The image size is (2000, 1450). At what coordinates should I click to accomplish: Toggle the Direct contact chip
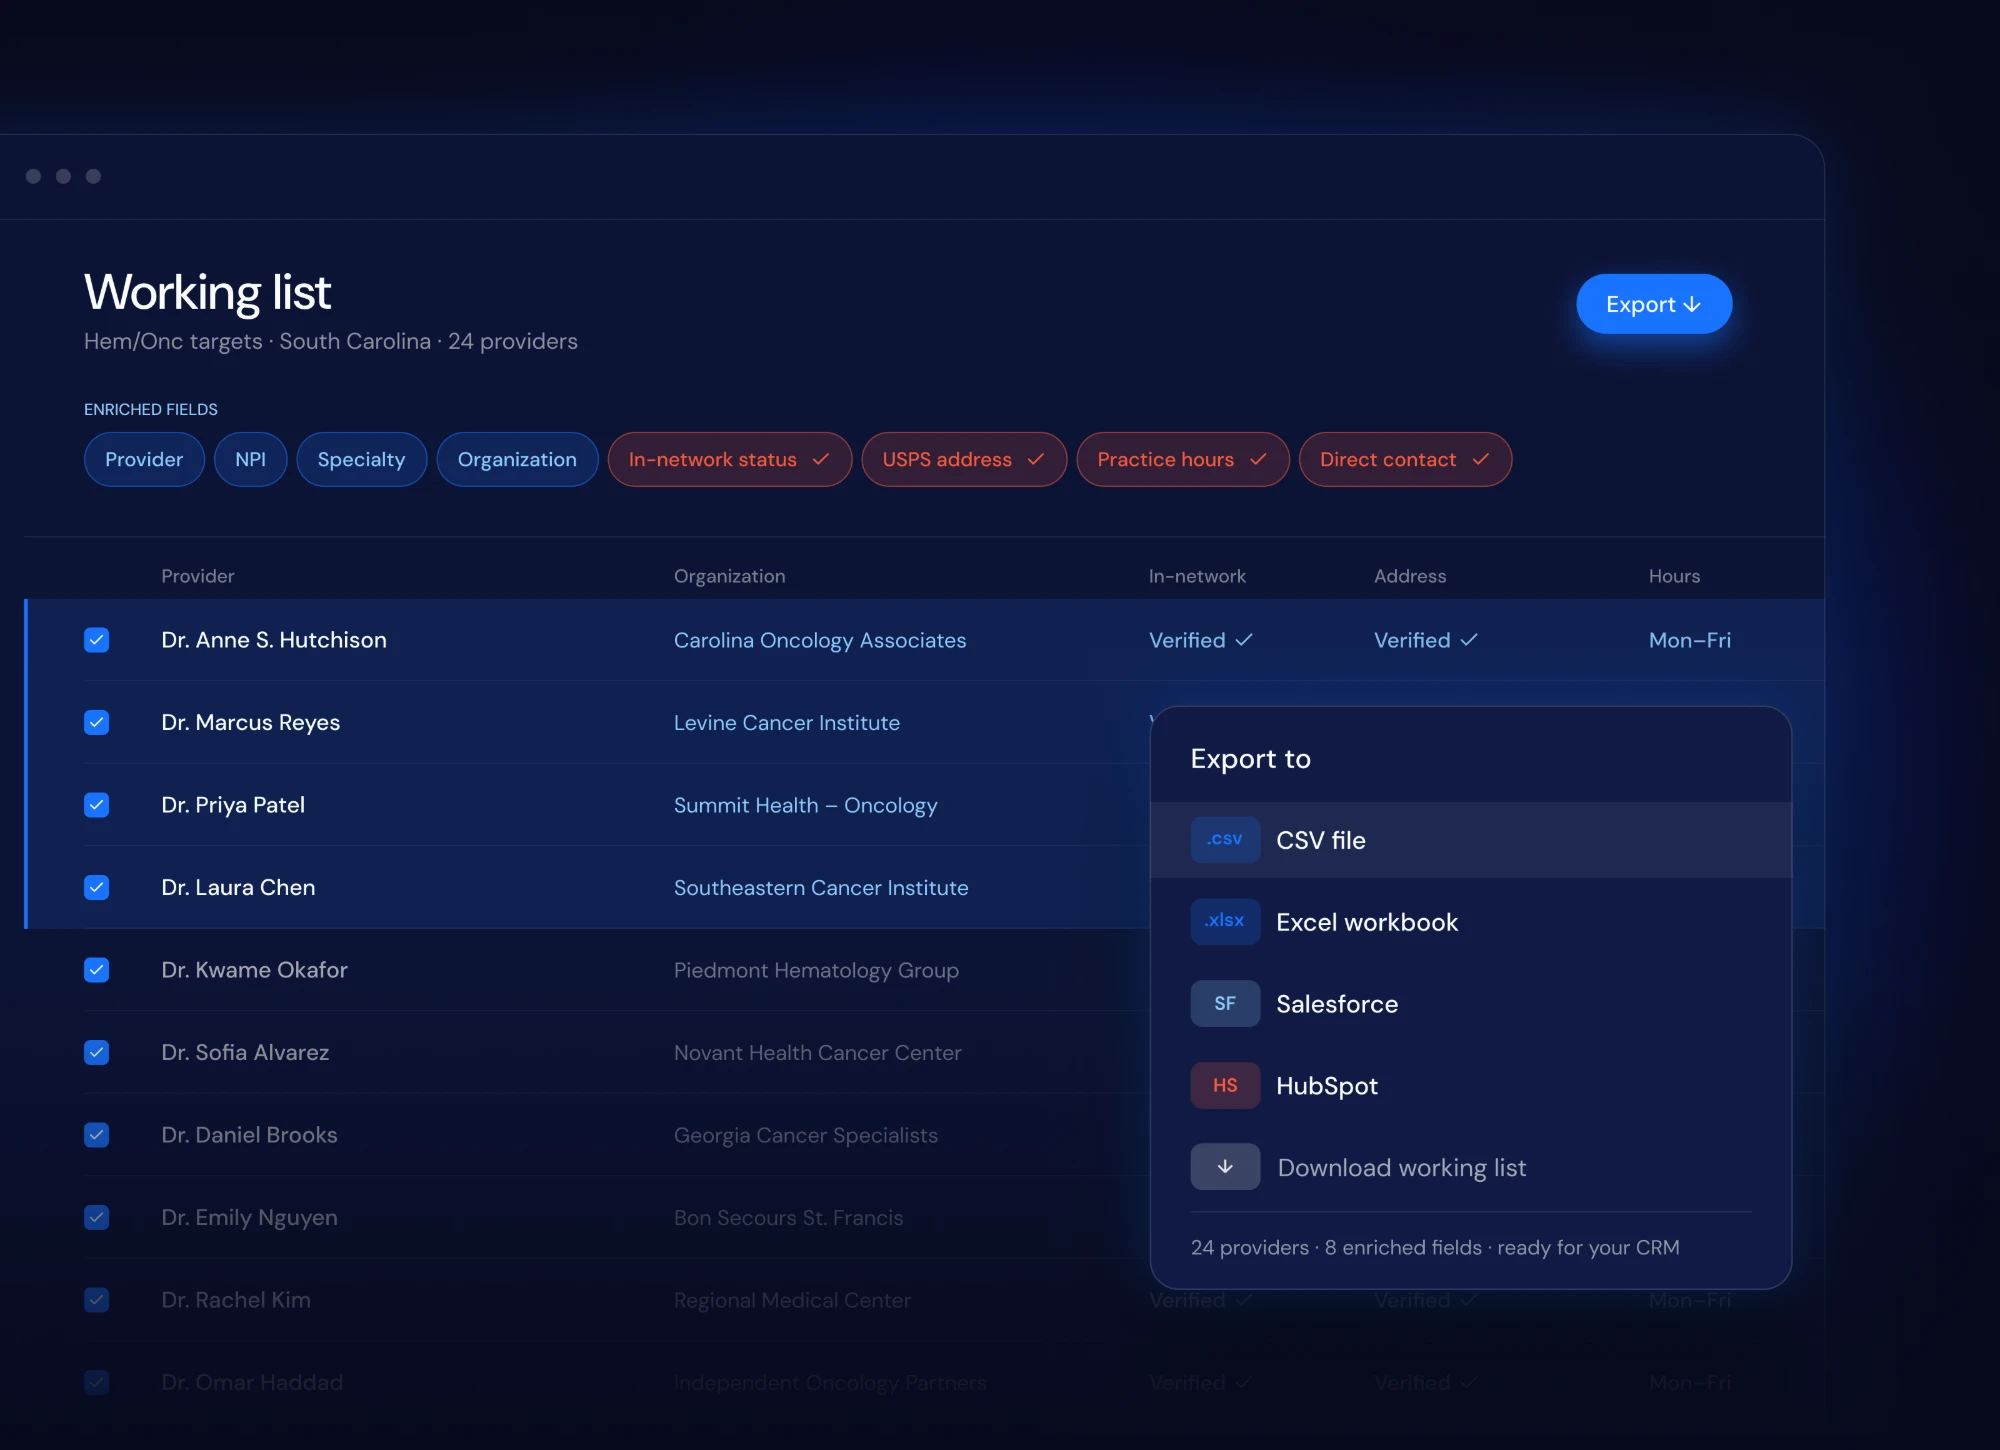pos(1405,459)
